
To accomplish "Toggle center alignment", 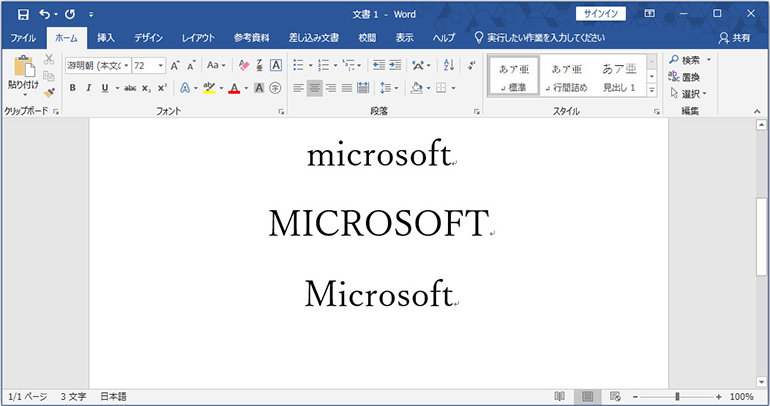I will pos(314,88).
